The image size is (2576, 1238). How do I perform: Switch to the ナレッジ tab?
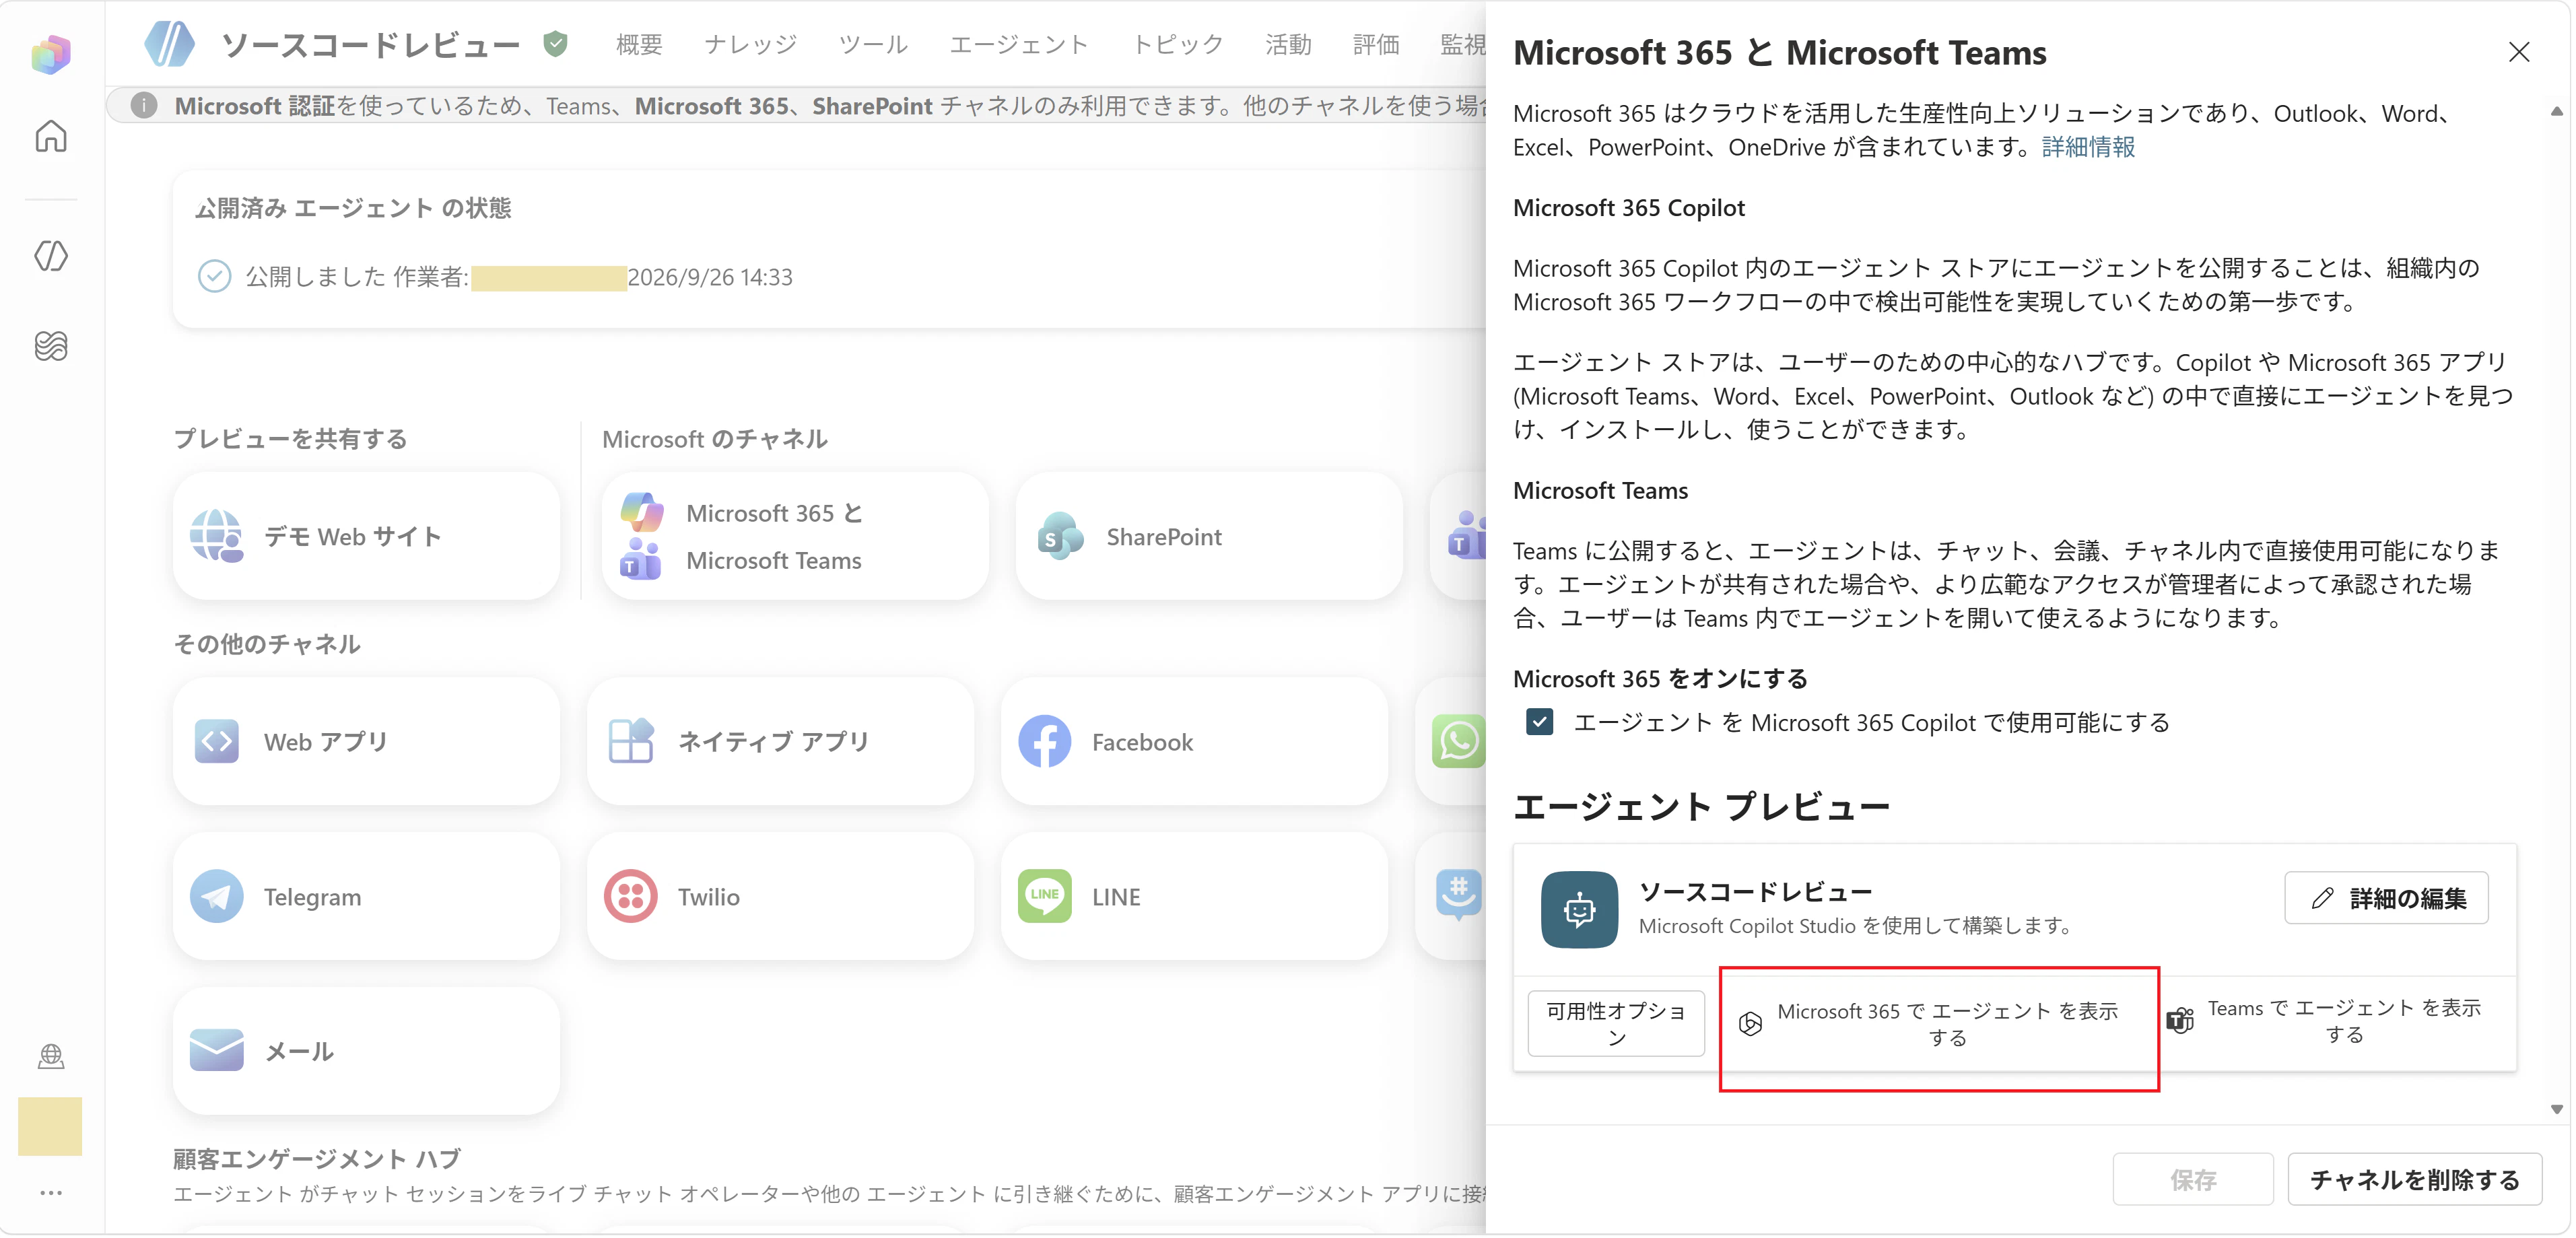coord(750,44)
